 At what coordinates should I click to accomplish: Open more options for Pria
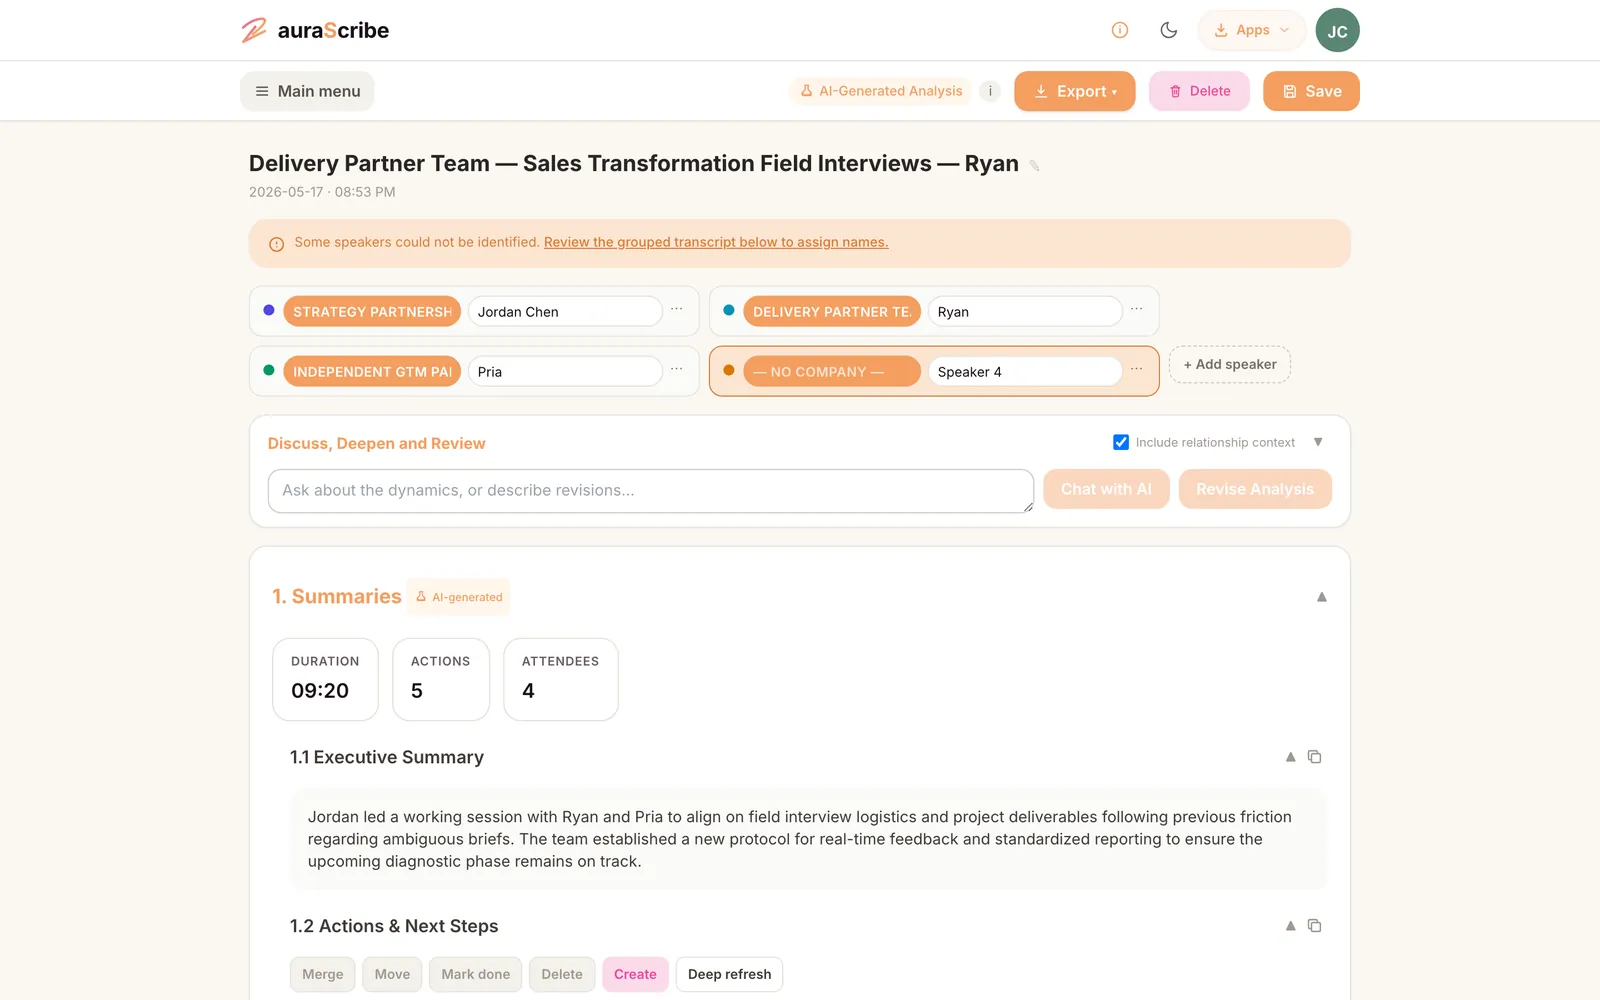(x=677, y=369)
